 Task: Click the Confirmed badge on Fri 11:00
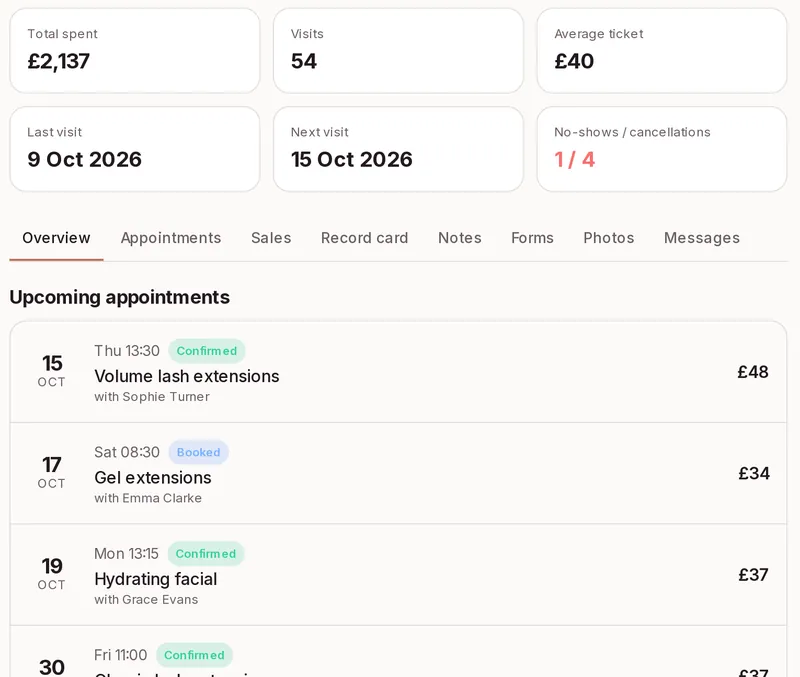(194, 656)
